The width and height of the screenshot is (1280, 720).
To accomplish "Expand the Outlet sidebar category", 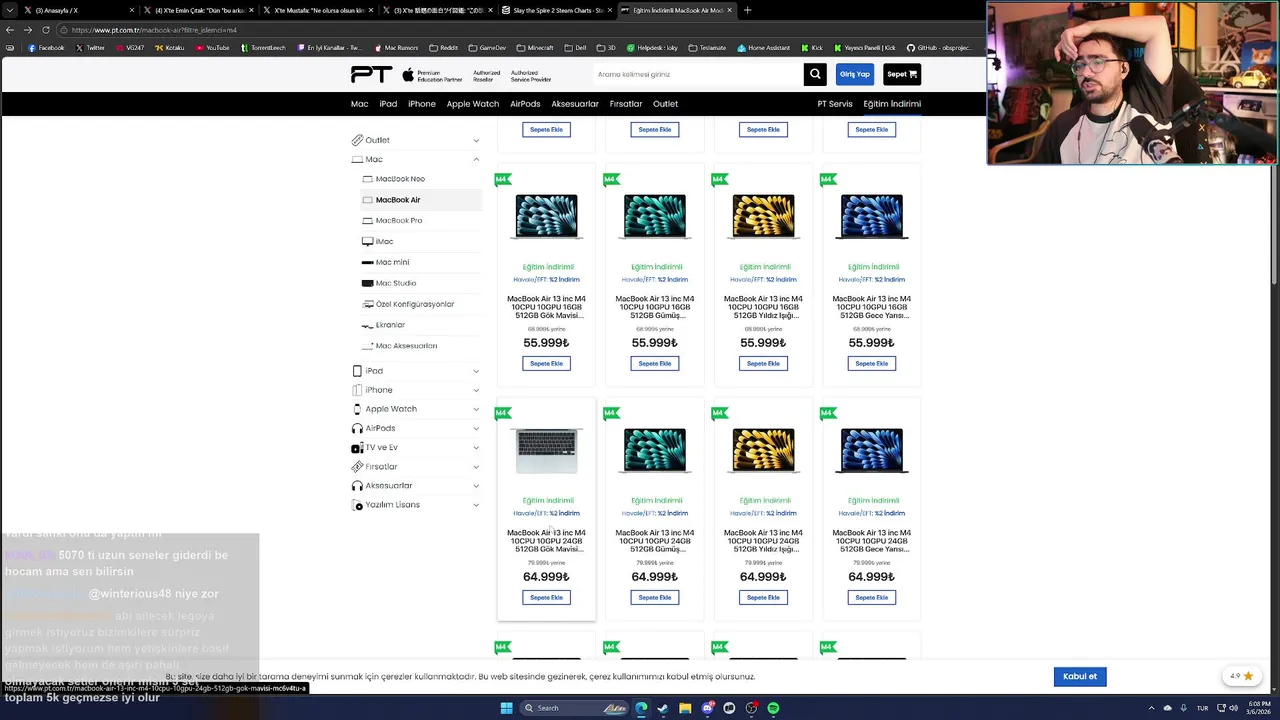I will point(476,140).
